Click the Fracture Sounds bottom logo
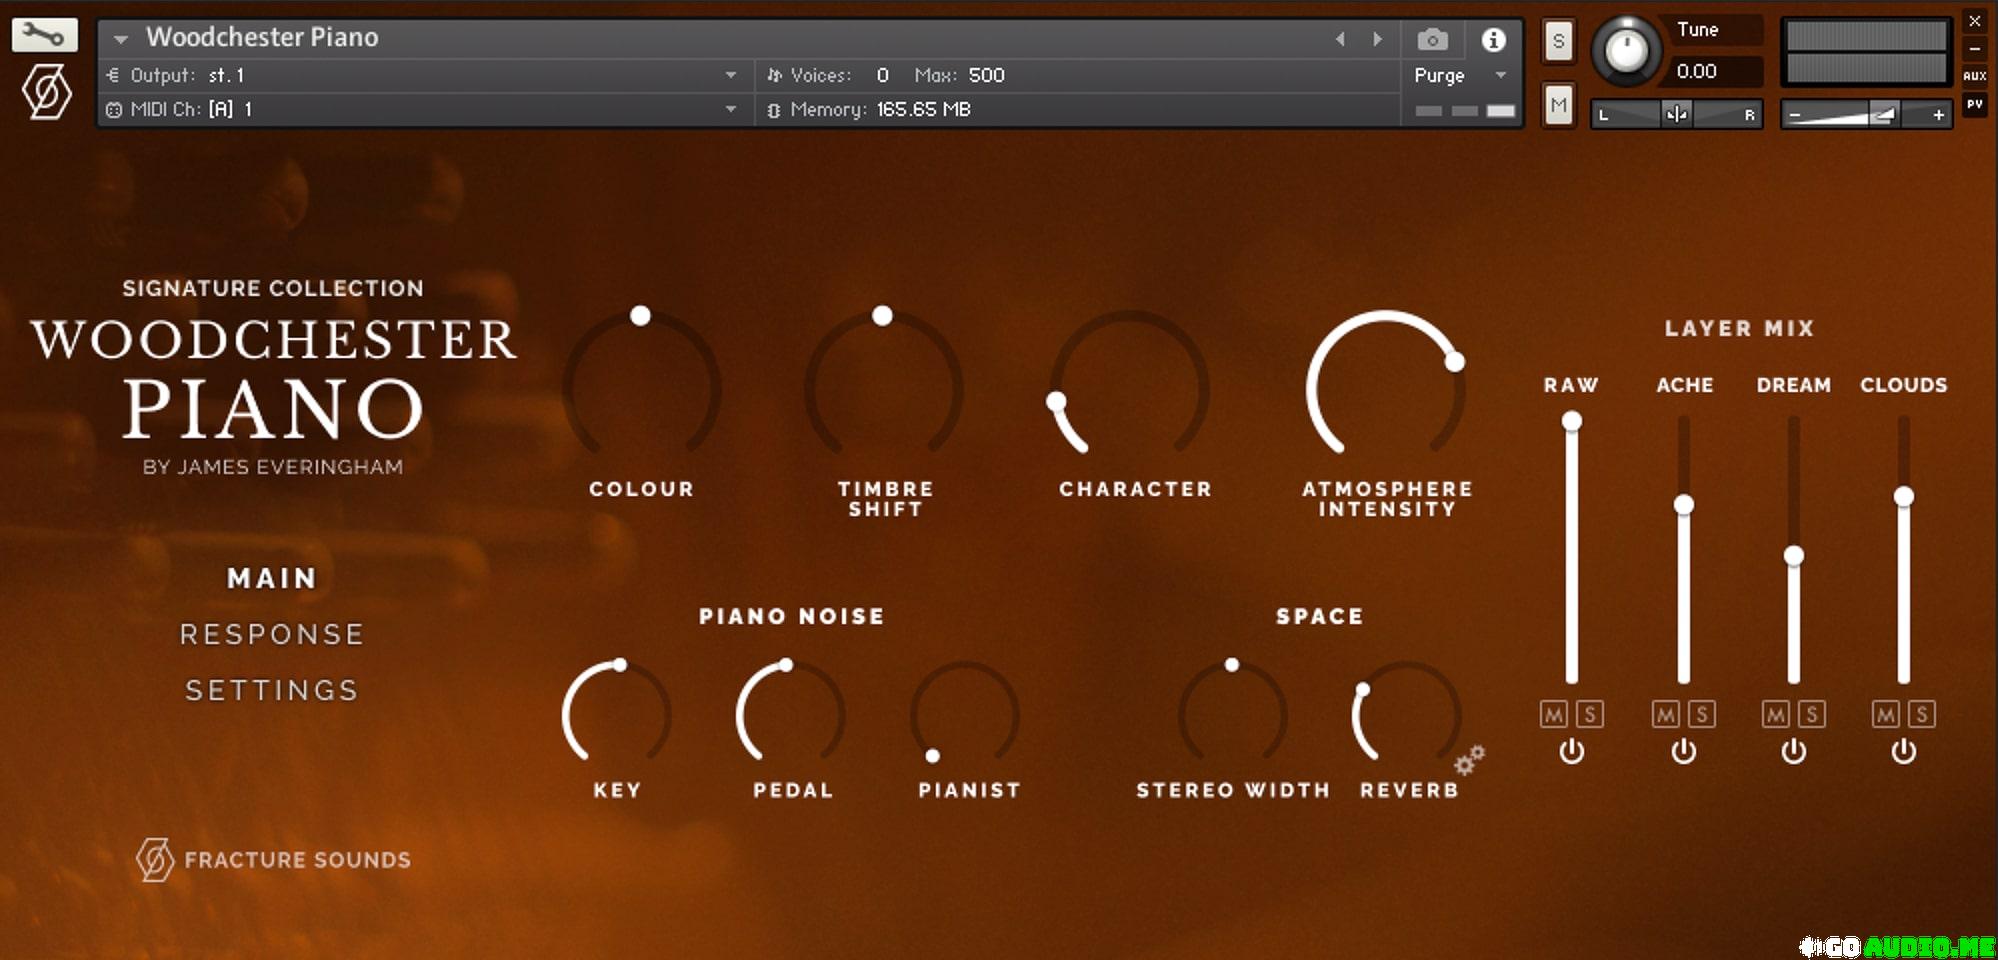This screenshot has width=1998, height=960. coord(273,859)
